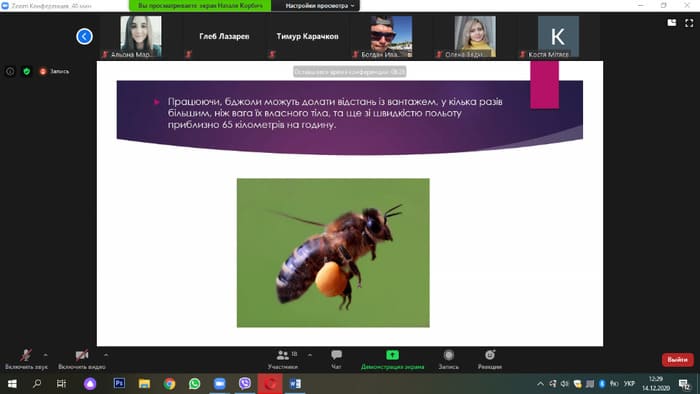Open Task View on the taskbar
The height and width of the screenshot is (394, 700).
pyautogui.click(x=62, y=384)
